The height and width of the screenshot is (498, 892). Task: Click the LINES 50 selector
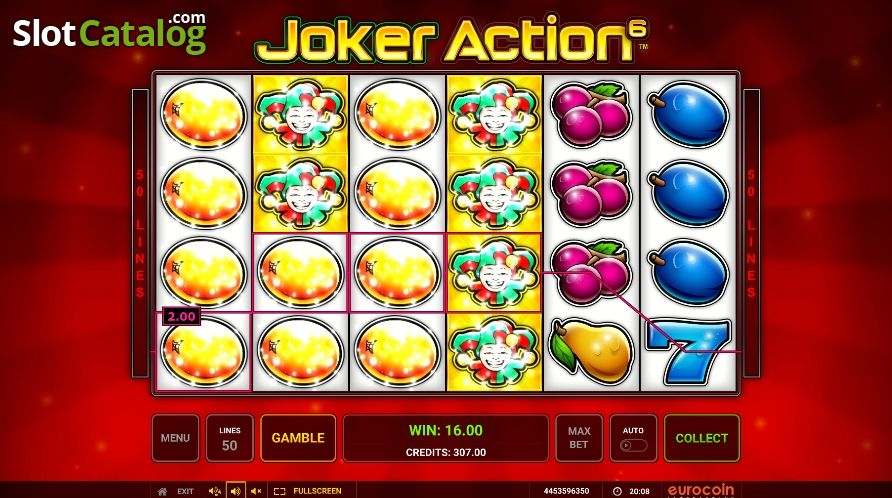click(230, 438)
